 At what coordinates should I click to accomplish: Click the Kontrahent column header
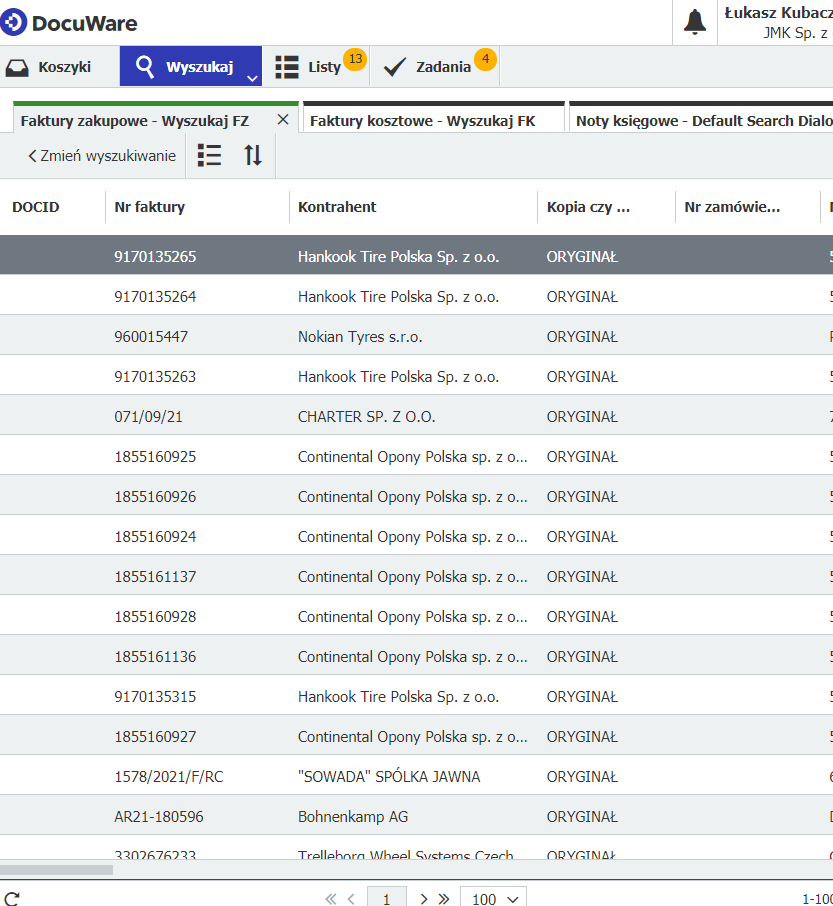[x=337, y=207]
